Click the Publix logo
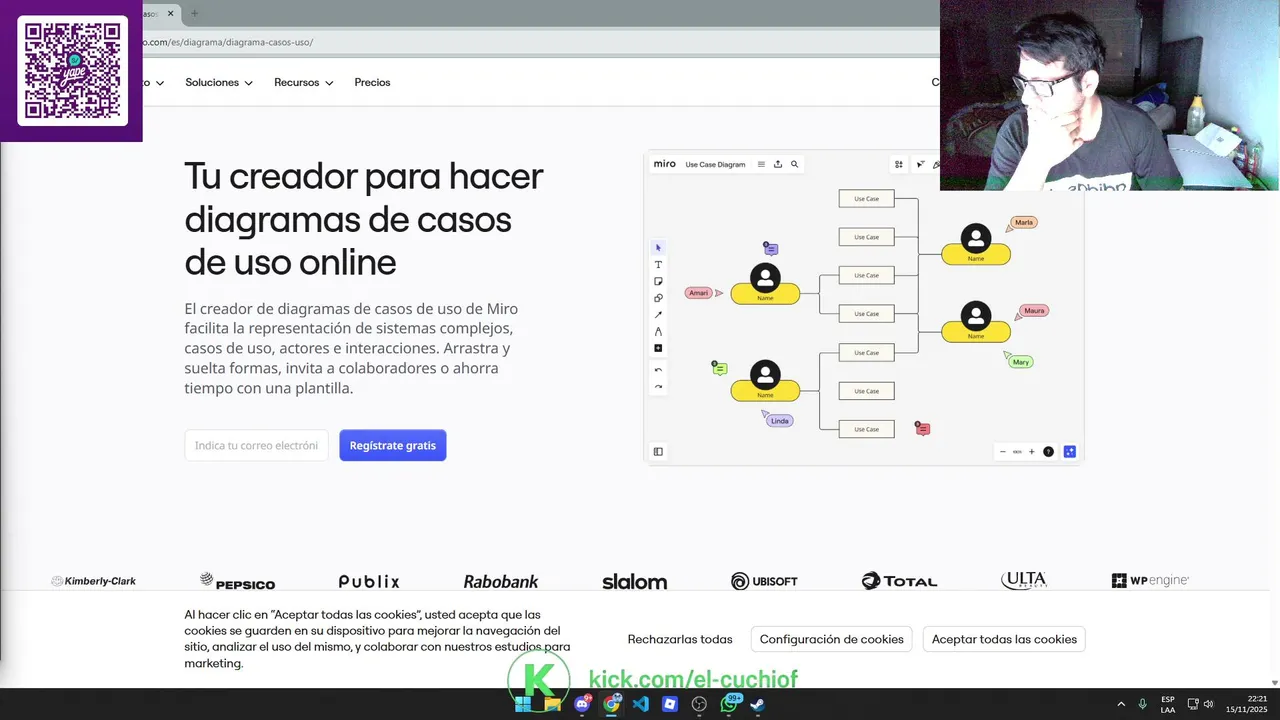Viewport: 1280px width, 720px height. click(x=369, y=581)
